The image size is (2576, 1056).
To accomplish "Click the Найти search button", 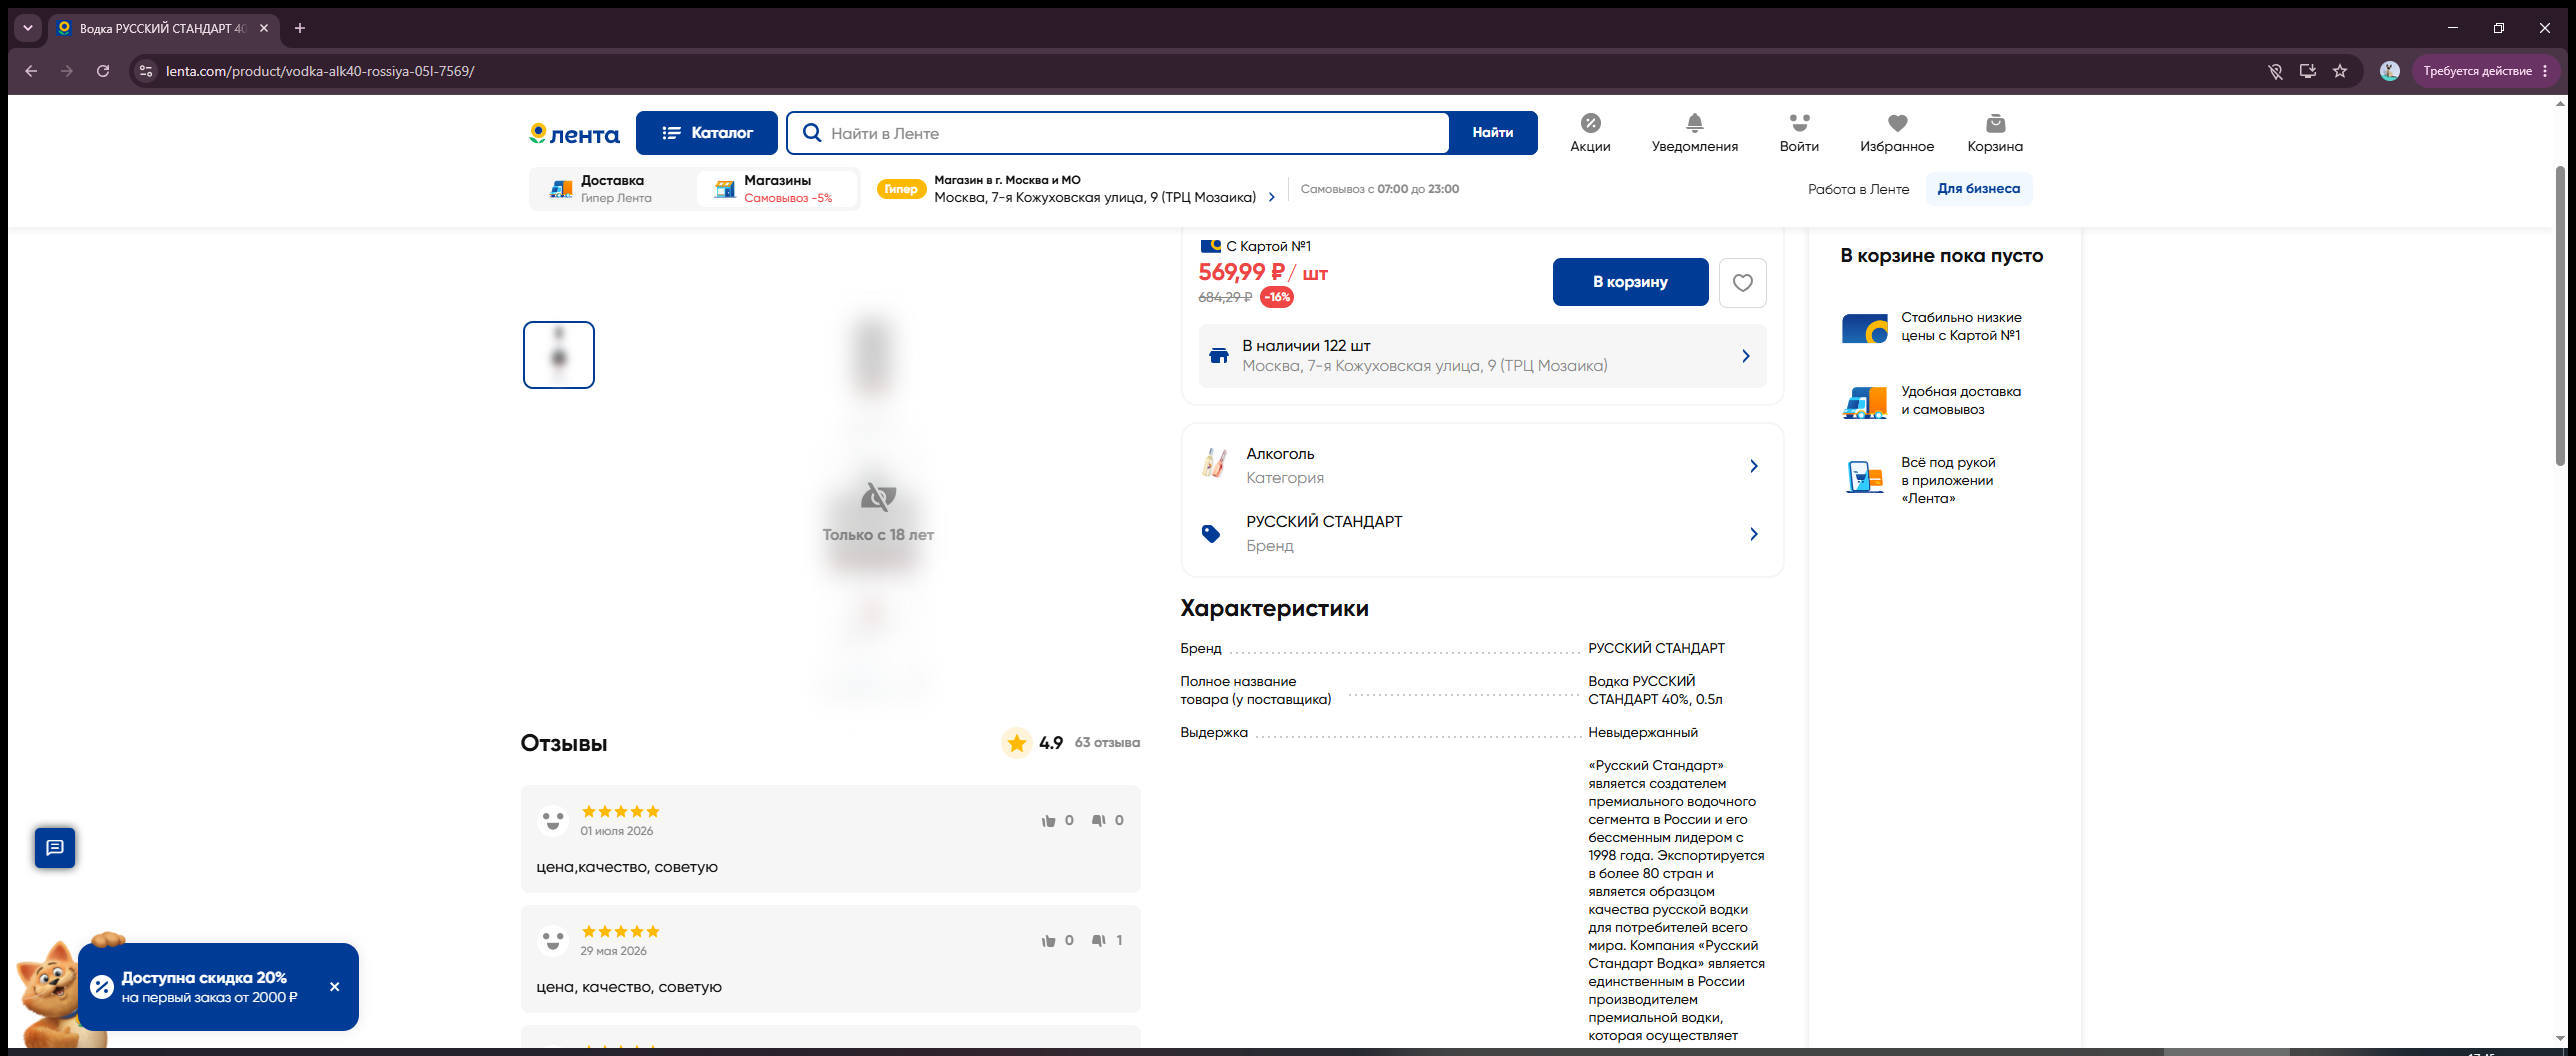I will pyautogui.click(x=1493, y=133).
